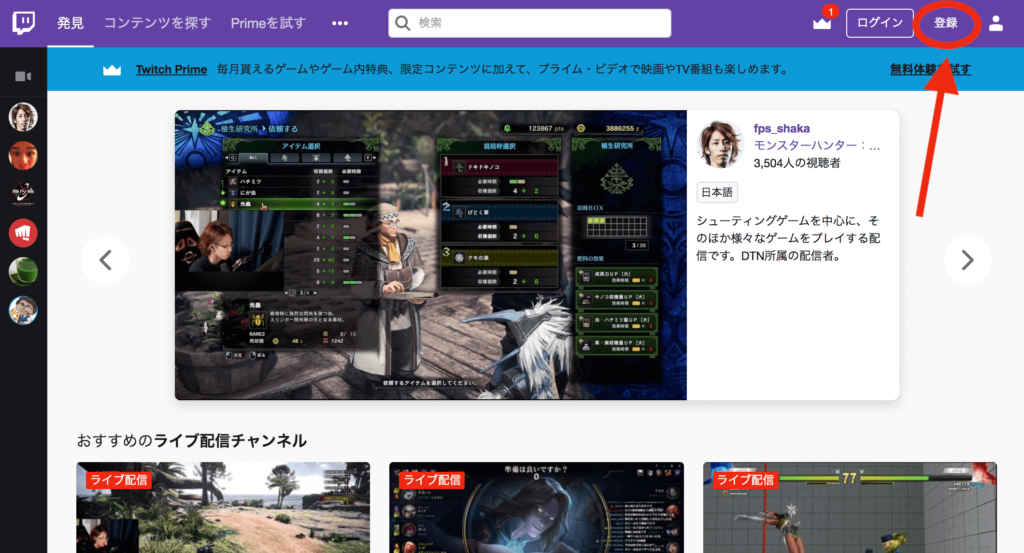The width and height of the screenshot is (1024, 553).
Task: Click the Twitch Prime banner link
Action: coord(171,69)
